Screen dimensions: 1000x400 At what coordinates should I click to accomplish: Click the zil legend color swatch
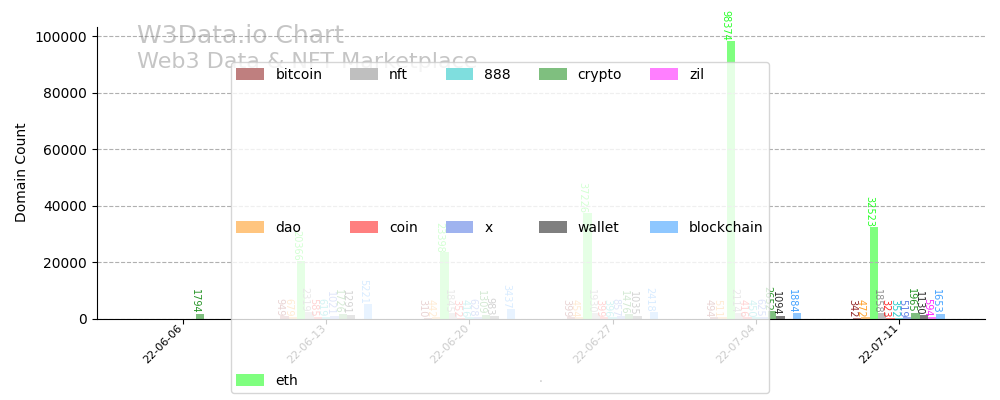[x=664, y=74]
